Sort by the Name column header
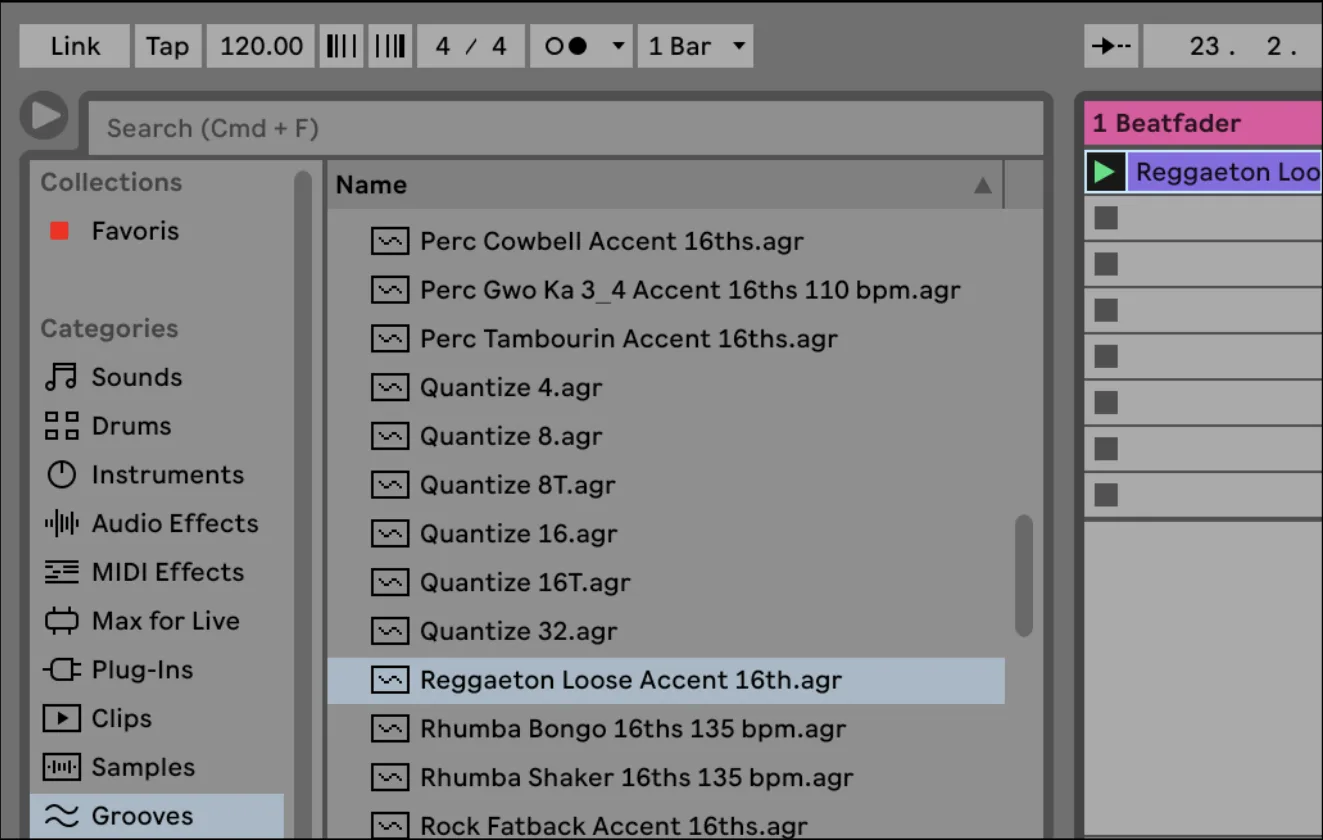This screenshot has width=1323, height=840. 664,185
